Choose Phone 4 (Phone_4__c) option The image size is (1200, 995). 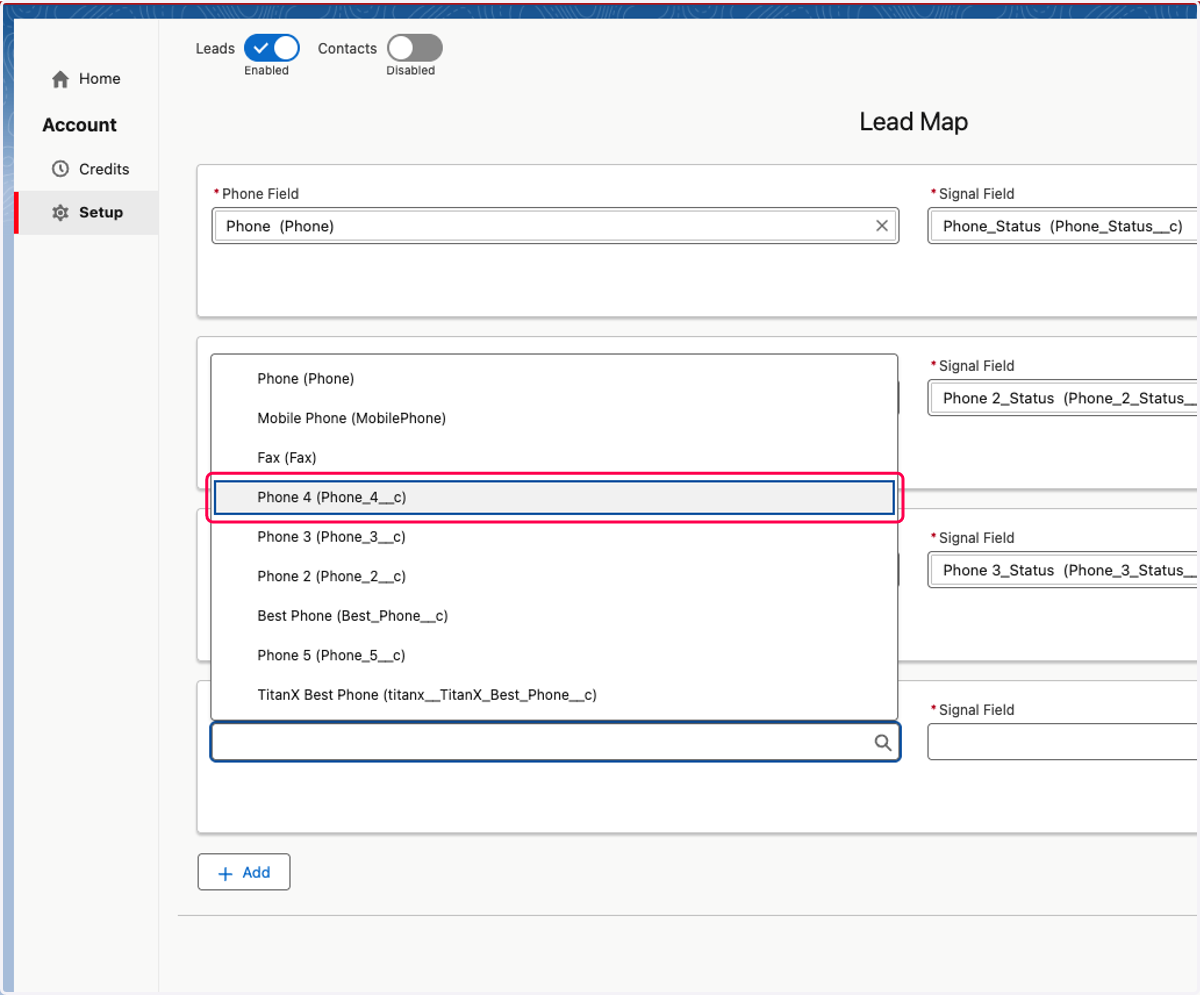tap(554, 497)
